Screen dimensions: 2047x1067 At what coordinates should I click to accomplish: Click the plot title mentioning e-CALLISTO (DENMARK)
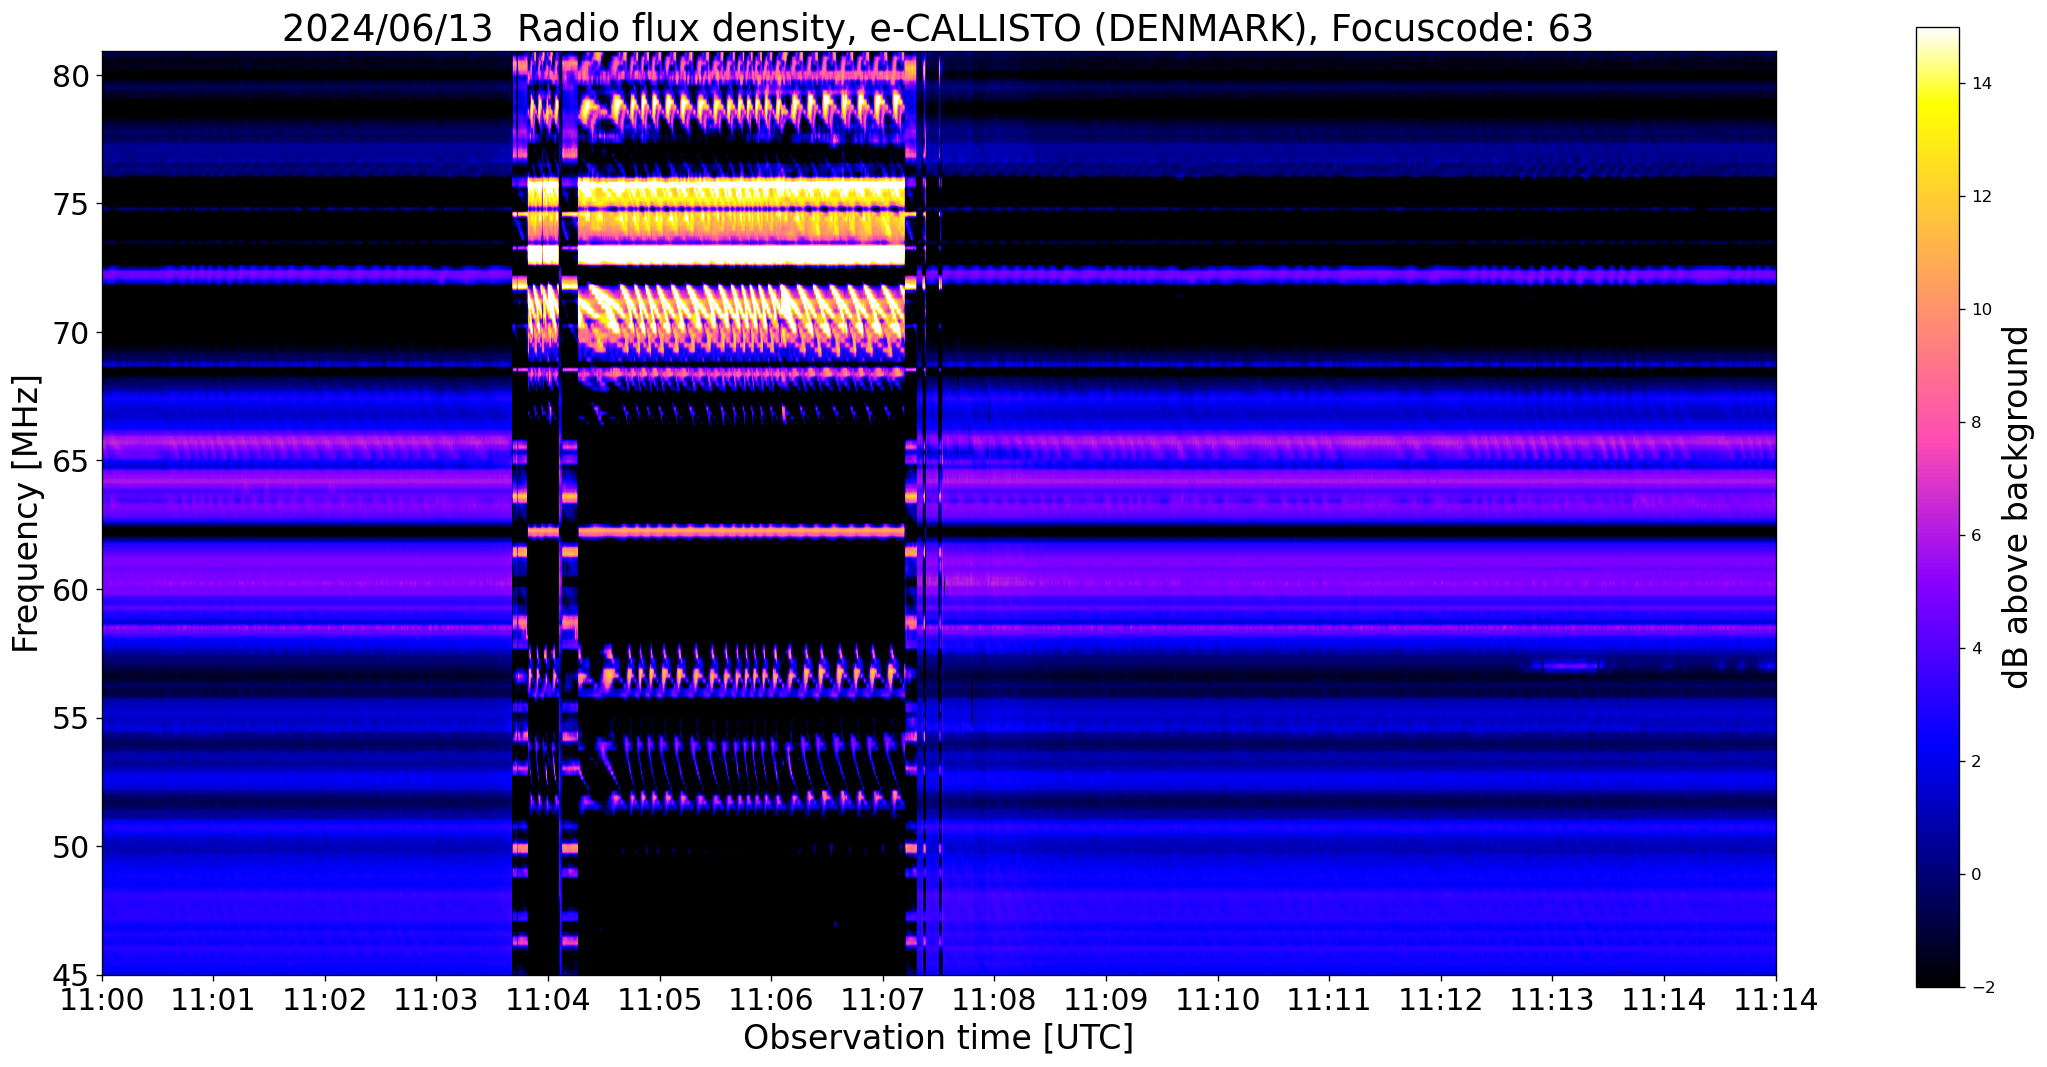tap(937, 28)
